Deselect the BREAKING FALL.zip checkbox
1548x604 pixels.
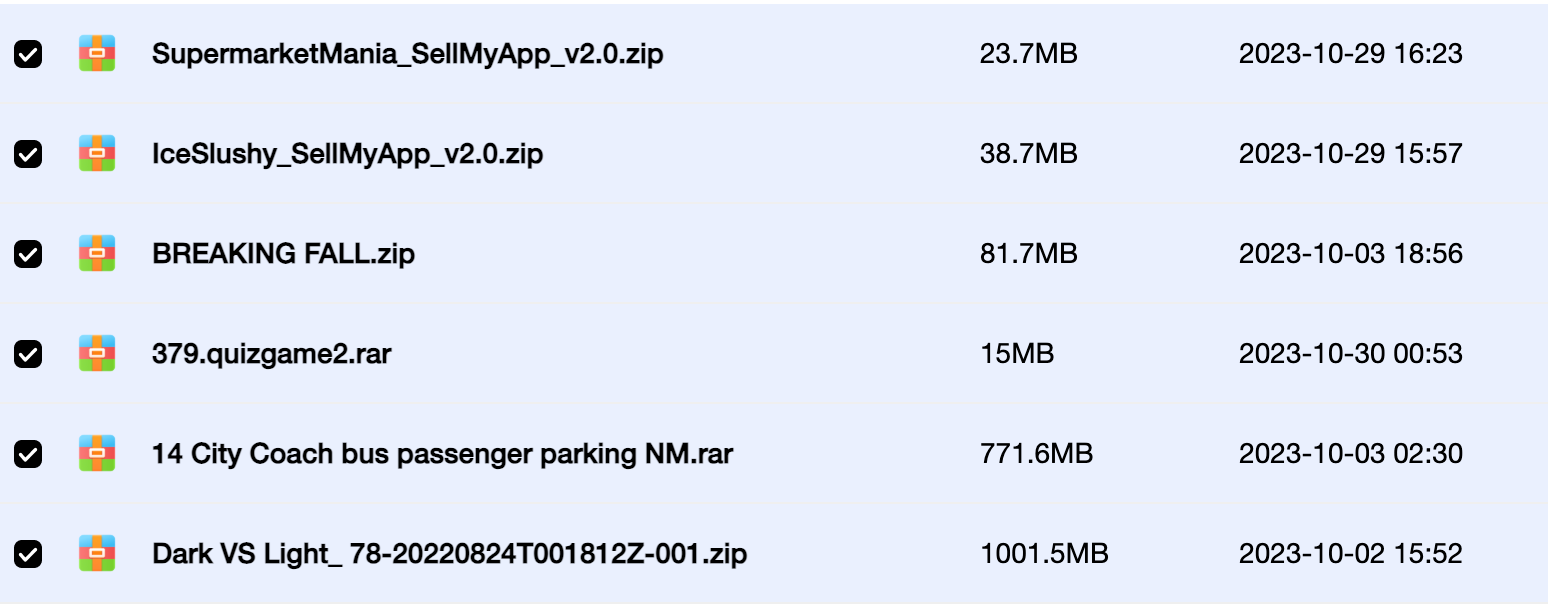click(28, 254)
